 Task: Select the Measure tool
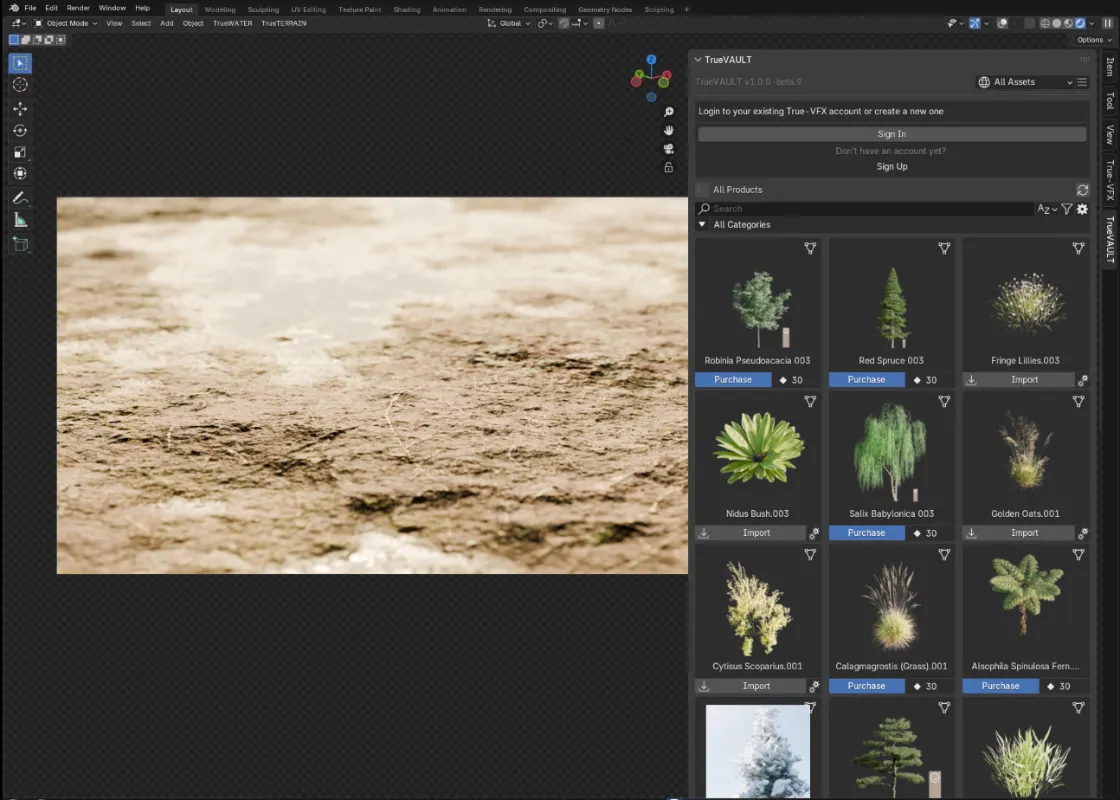click(20, 220)
